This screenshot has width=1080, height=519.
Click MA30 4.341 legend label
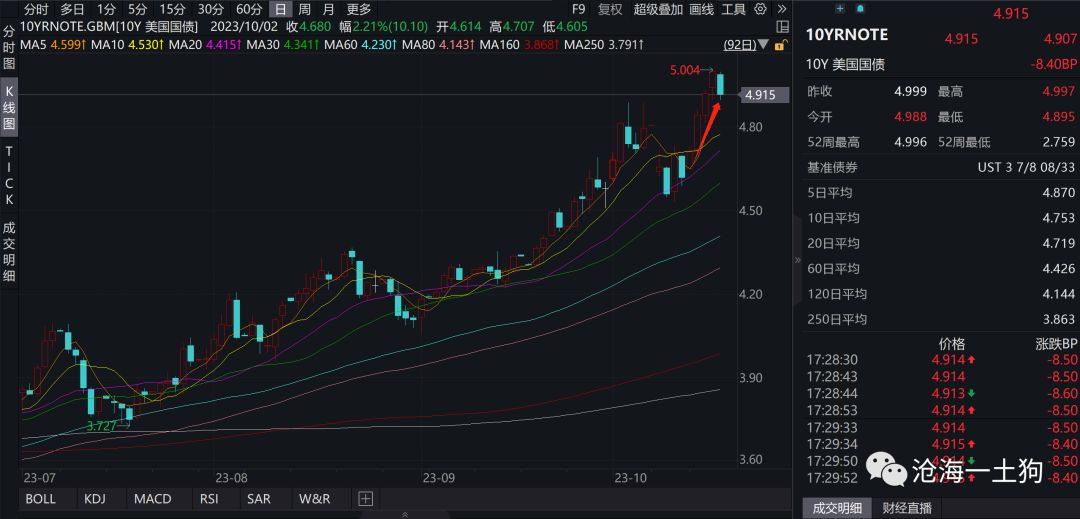pyautogui.click(x=284, y=45)
